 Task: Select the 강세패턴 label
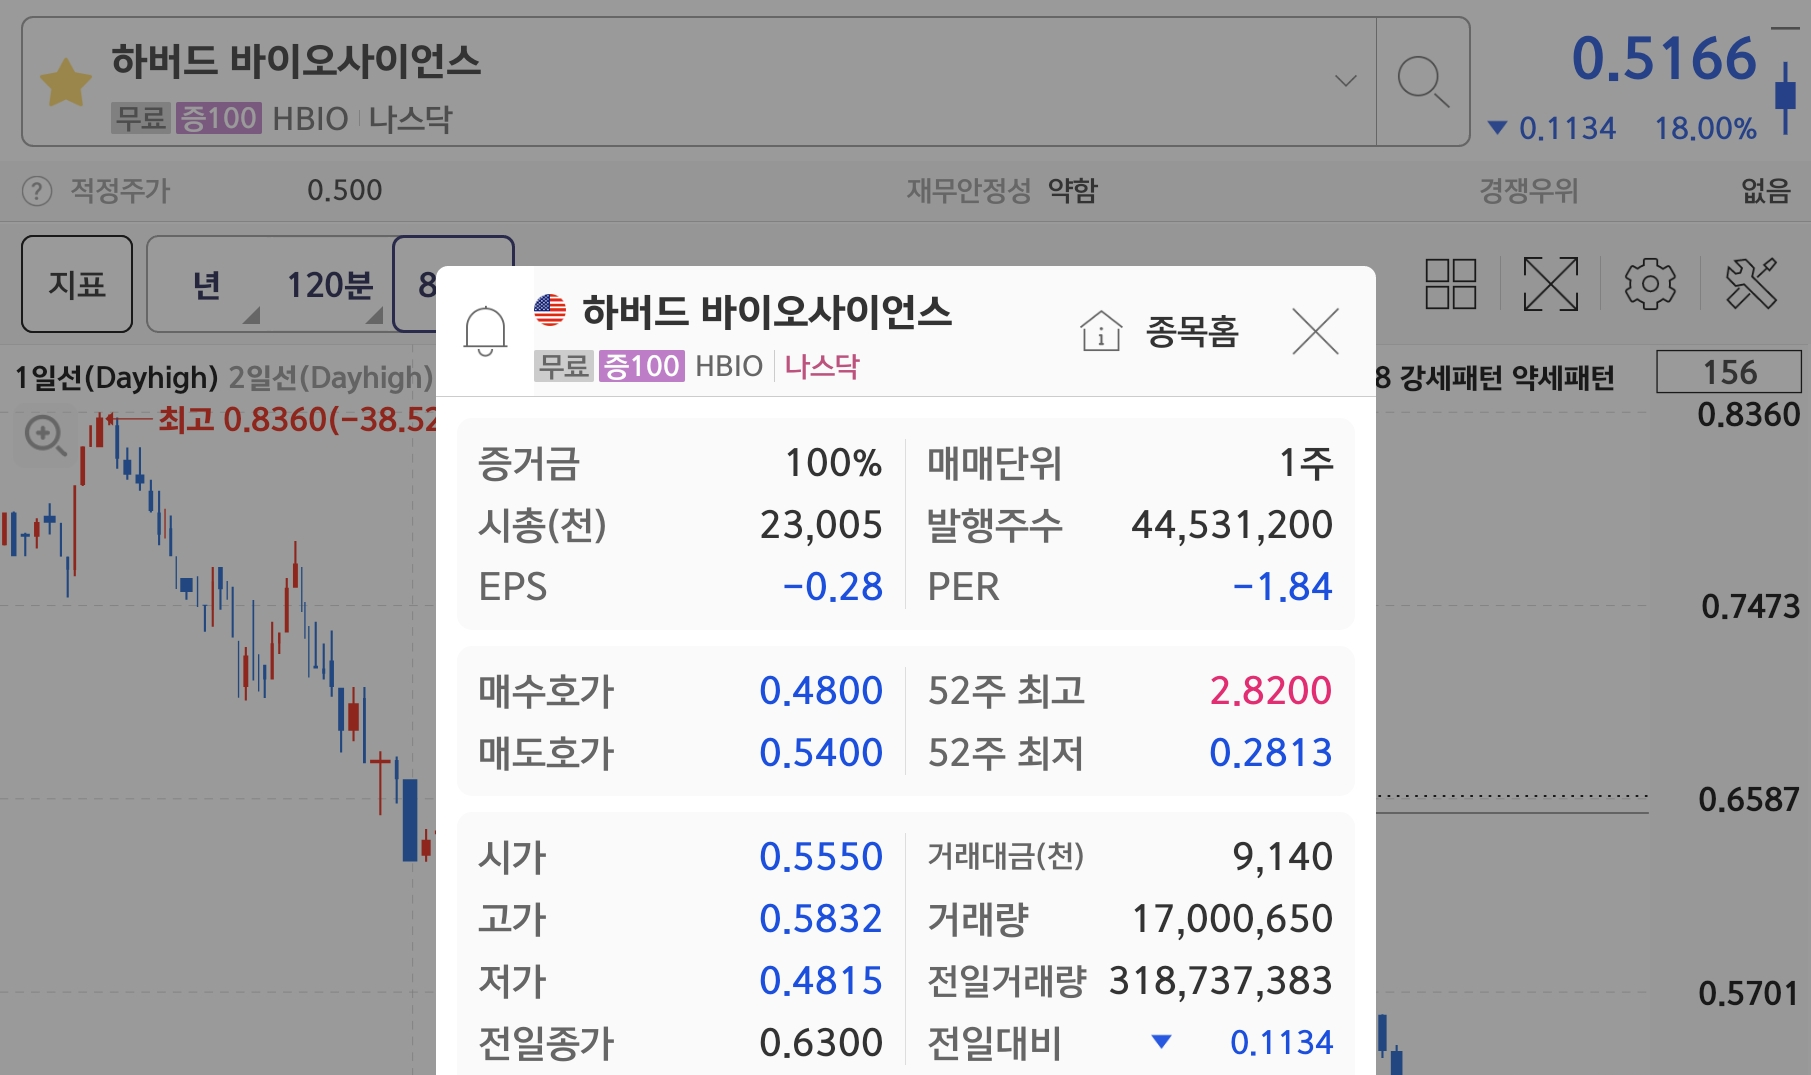click(1450, 378)
